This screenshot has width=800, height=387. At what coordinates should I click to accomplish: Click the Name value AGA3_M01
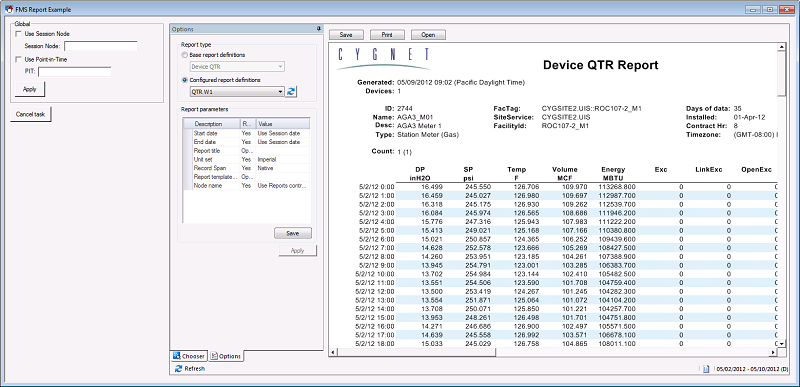coord(415,117)
